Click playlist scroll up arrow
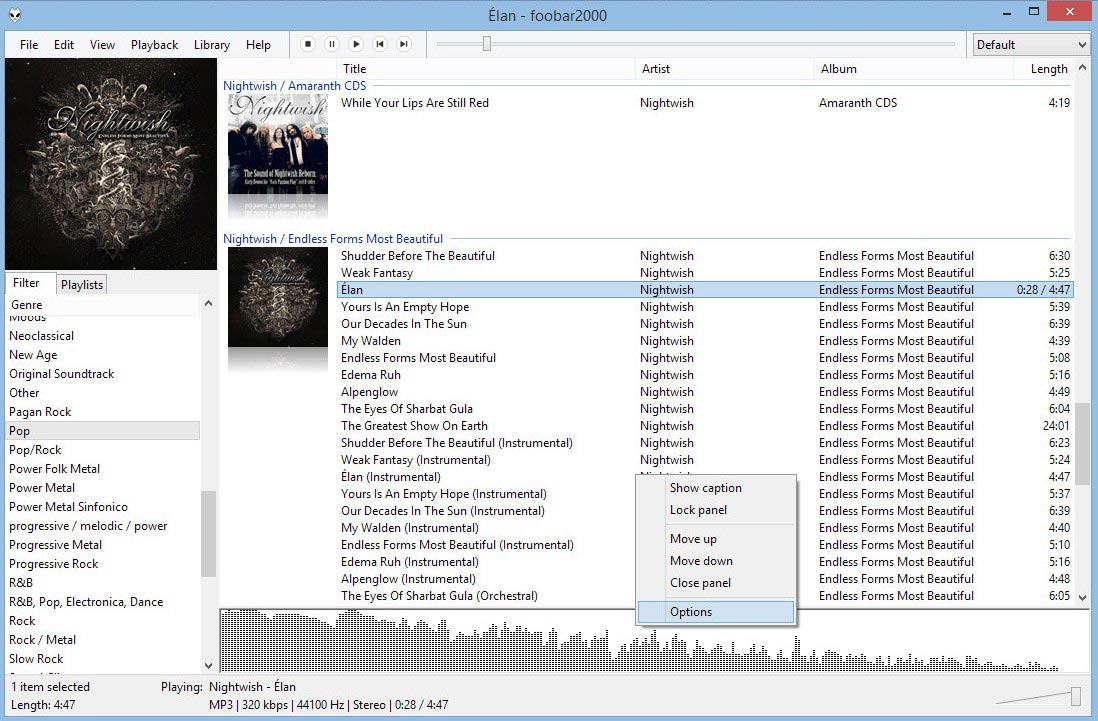 tap(1083, 68)
